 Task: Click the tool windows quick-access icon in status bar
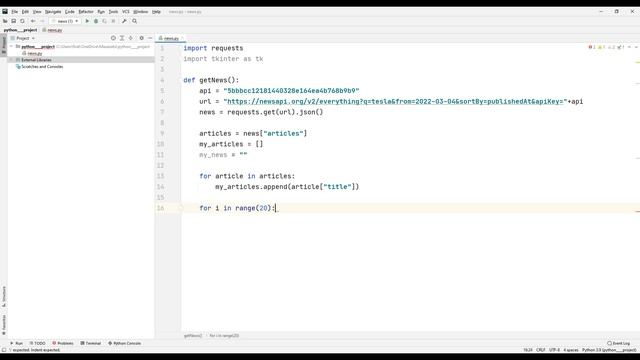coord(4,350)
